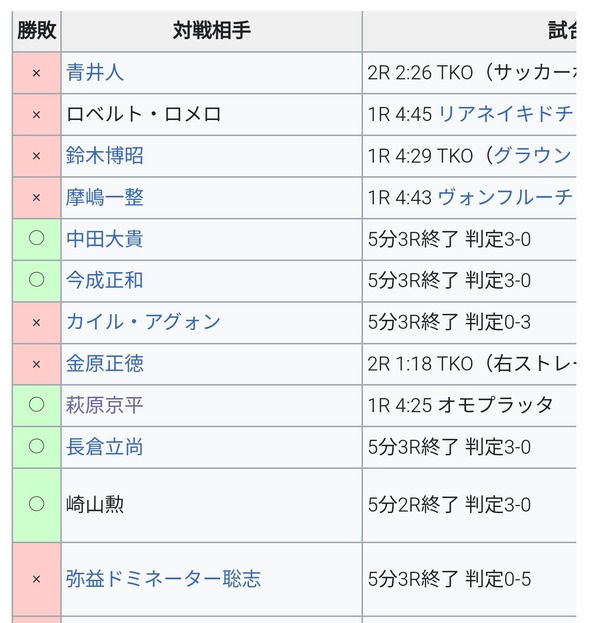The width and height of the screenshot is (600, 623).
Task: Visit the カイル・アグォン link
Action: tap(143, 322)
